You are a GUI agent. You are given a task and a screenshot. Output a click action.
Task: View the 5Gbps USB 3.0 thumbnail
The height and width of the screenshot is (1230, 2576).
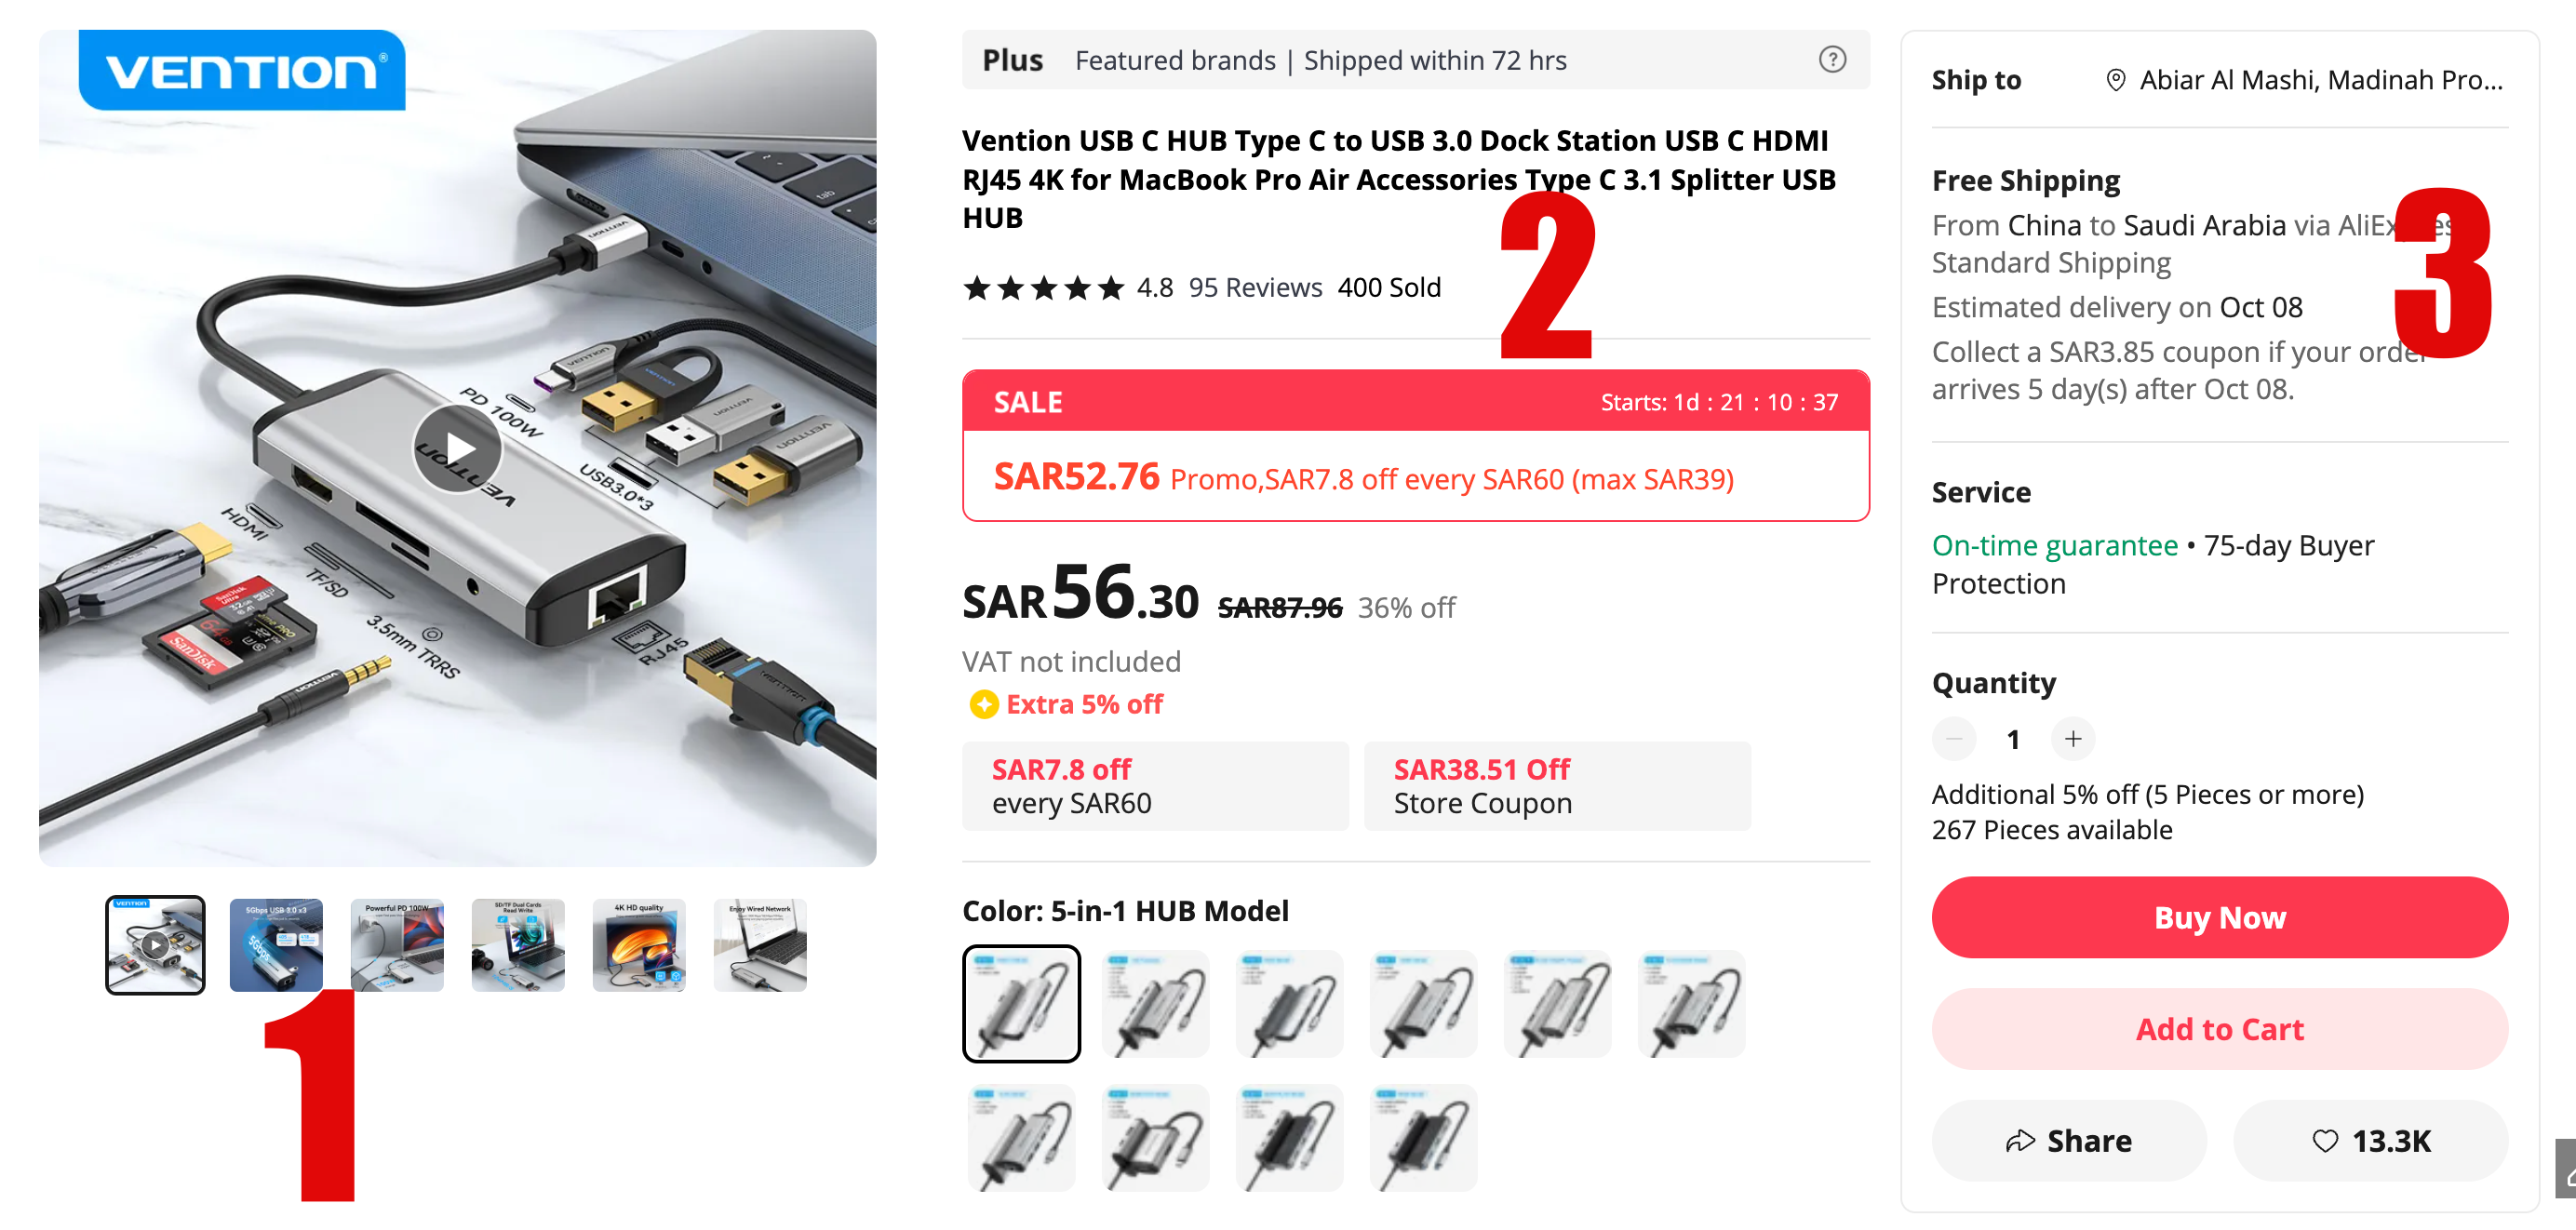coord(276,945)
